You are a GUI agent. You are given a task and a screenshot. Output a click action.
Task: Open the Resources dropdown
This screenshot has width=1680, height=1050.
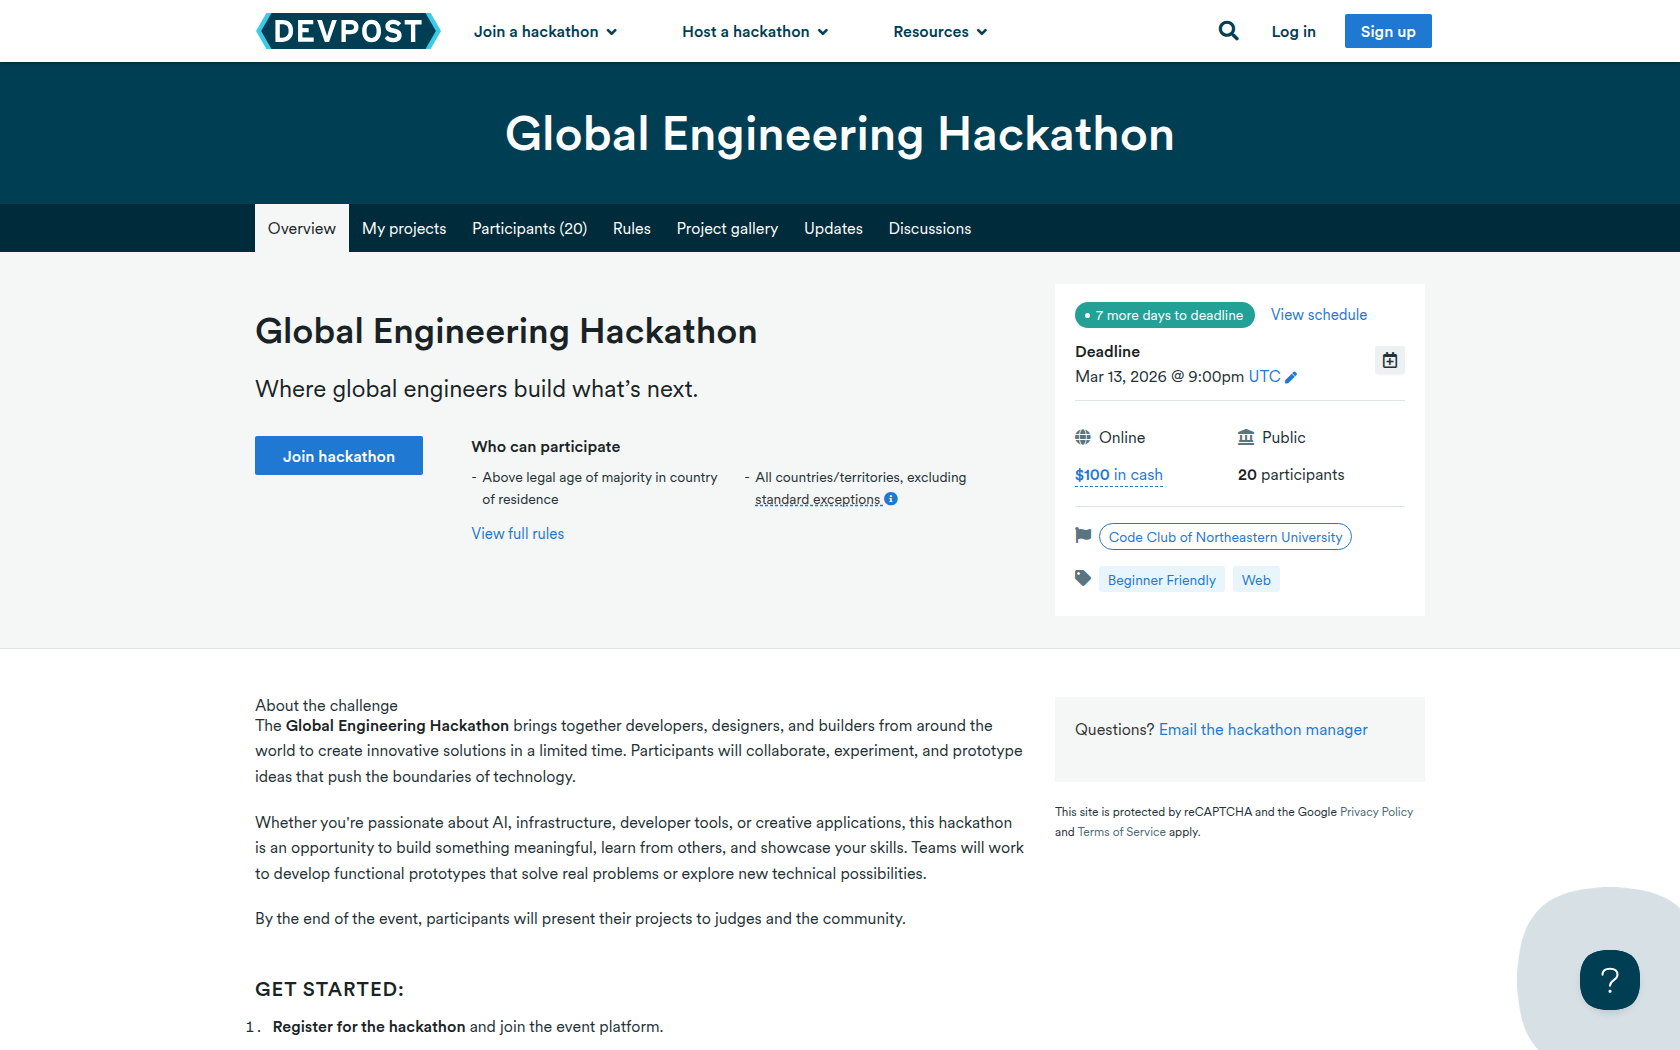[940, 32]
